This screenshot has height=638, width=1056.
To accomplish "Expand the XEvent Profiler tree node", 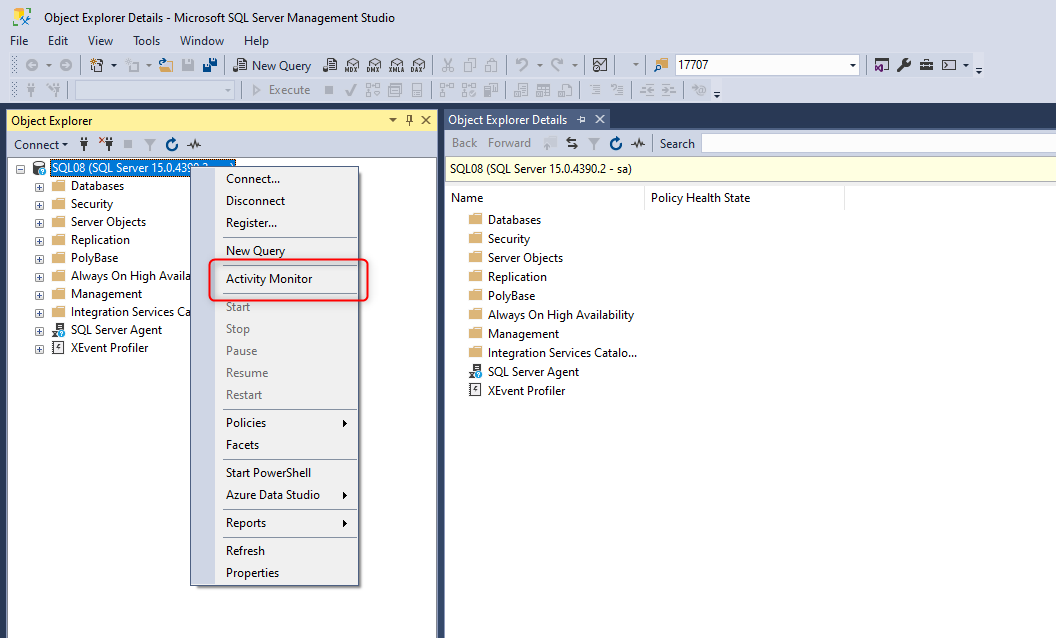I will coord(40,349).
